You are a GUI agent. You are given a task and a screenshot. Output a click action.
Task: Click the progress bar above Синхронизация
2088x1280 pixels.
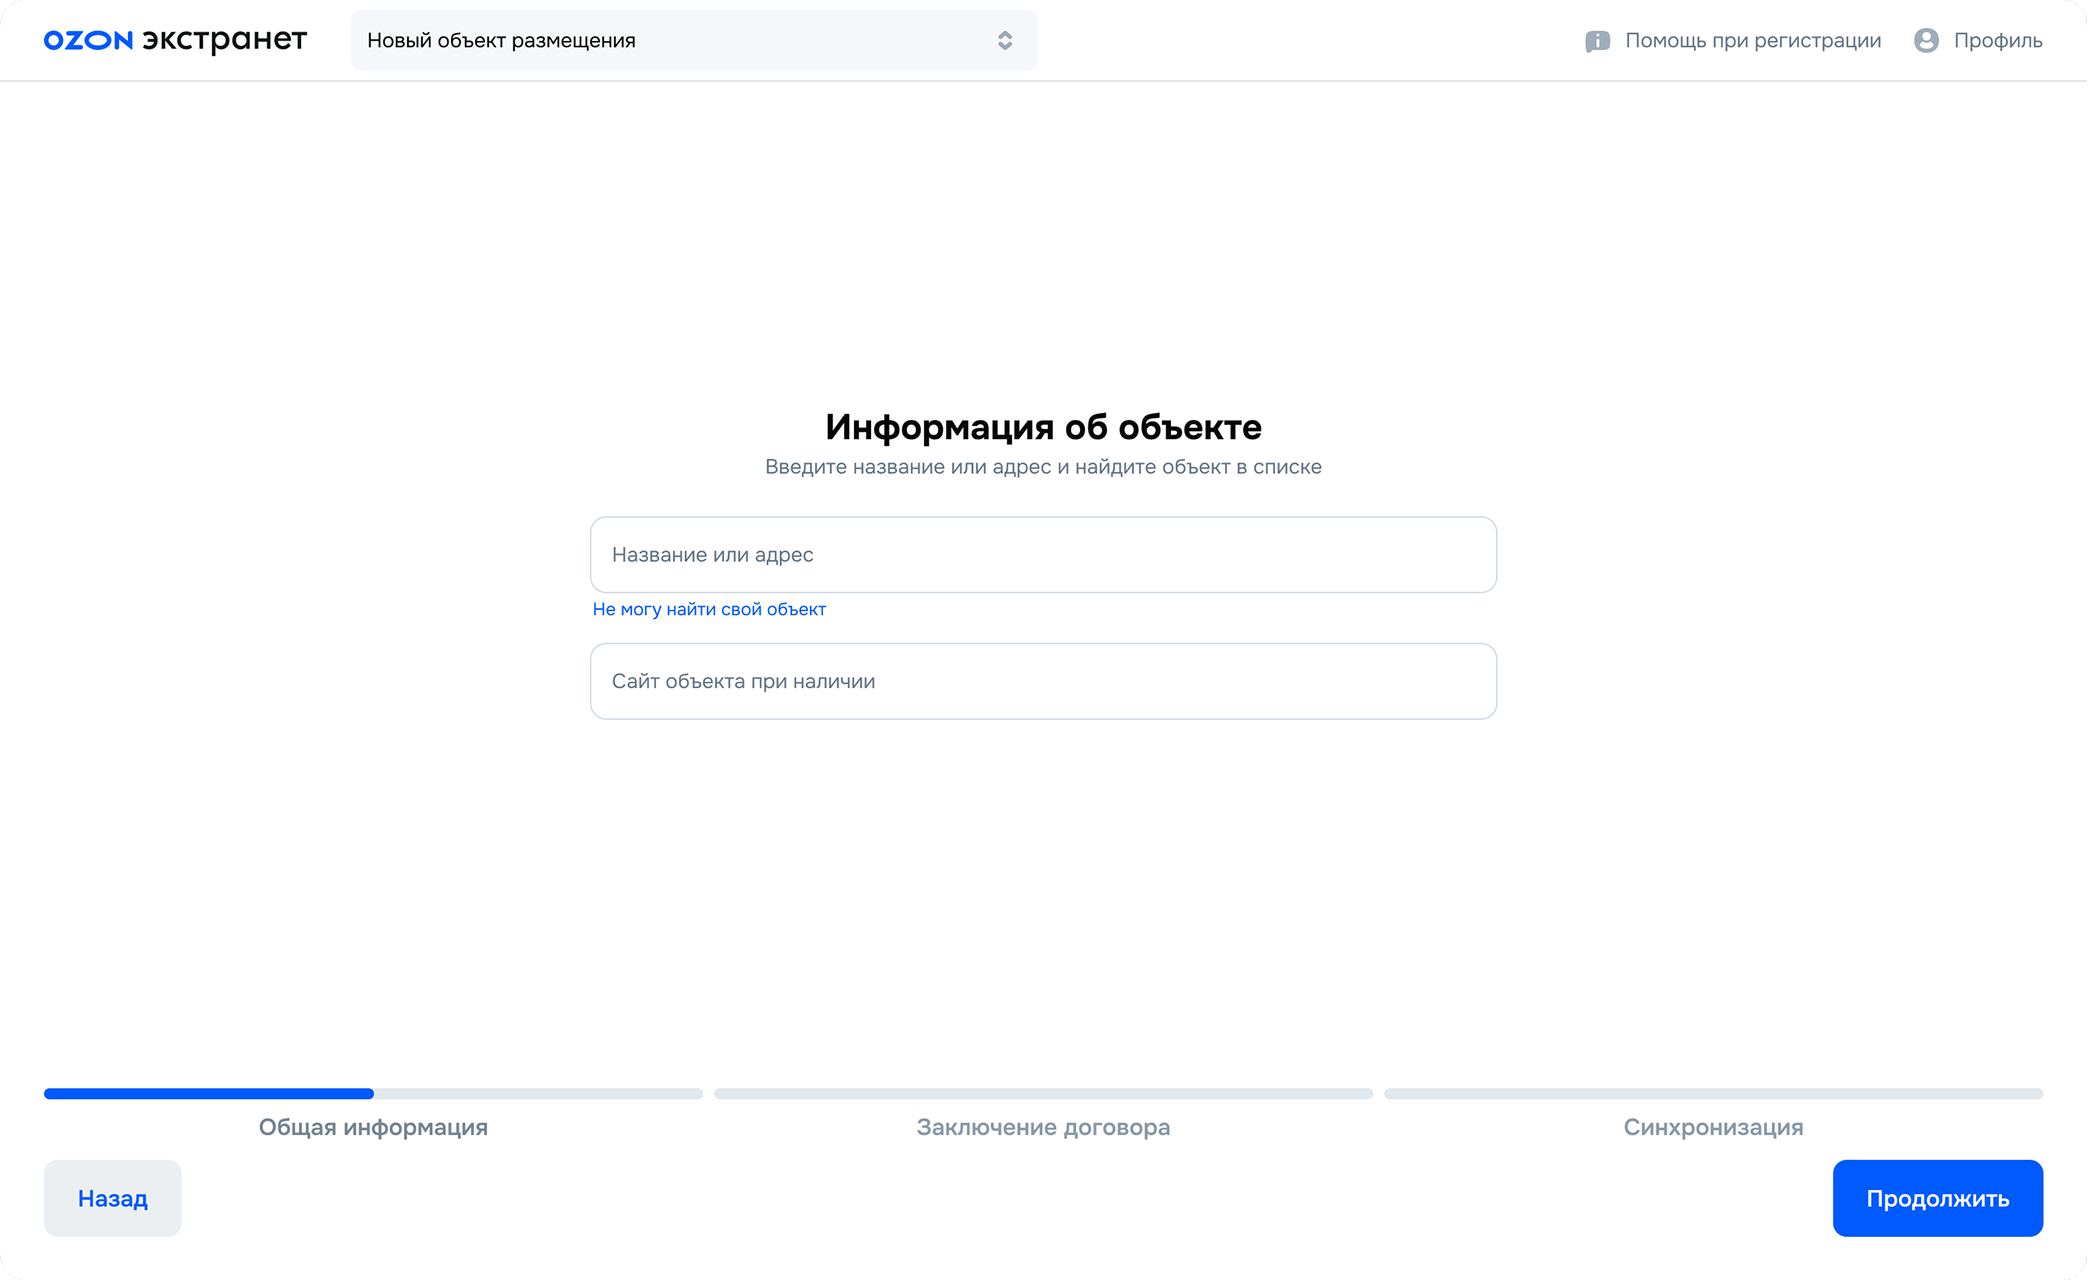1713,1094
